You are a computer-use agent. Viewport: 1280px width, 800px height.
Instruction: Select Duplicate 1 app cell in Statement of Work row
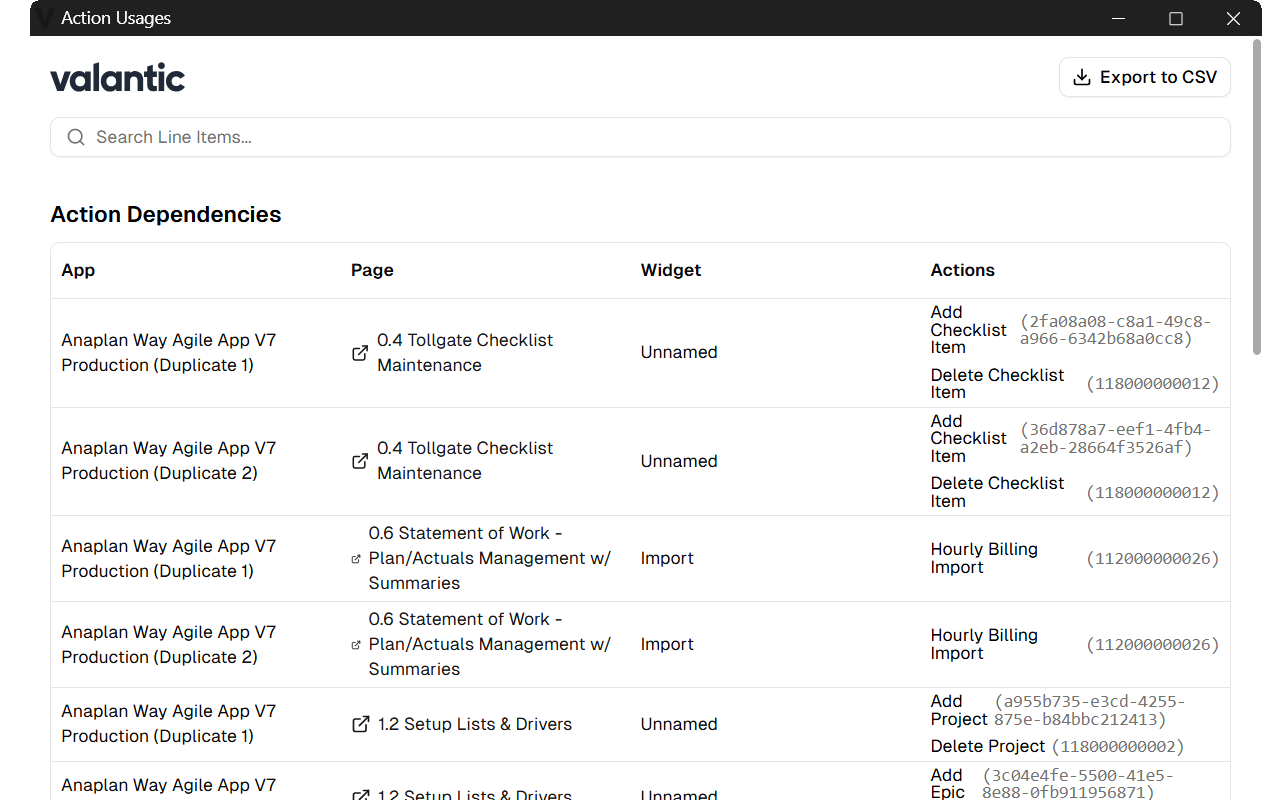169,559
